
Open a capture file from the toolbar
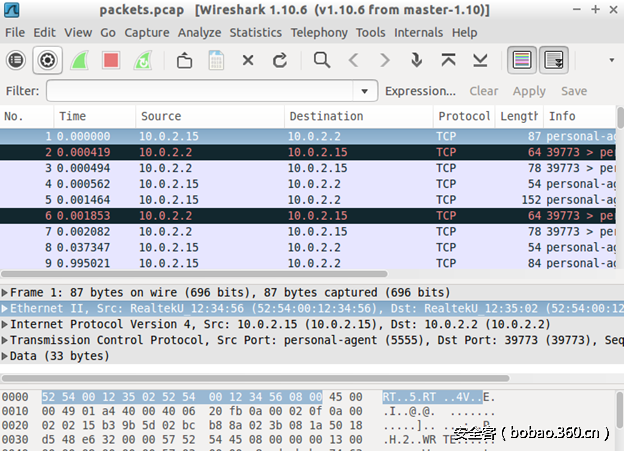click(x=184, y=60)
